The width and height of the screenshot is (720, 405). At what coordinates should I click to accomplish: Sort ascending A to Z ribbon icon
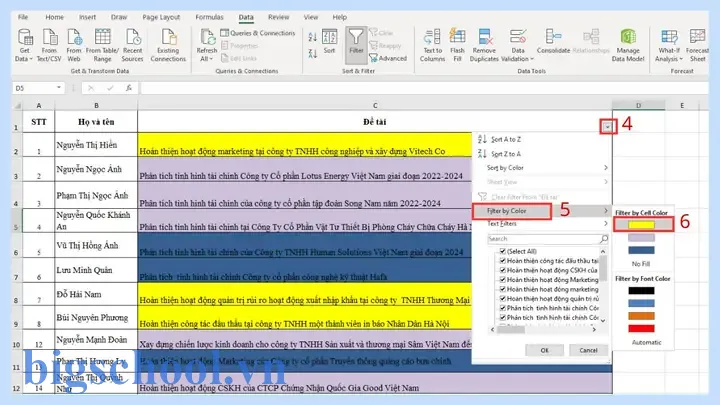tap(313, 38)
